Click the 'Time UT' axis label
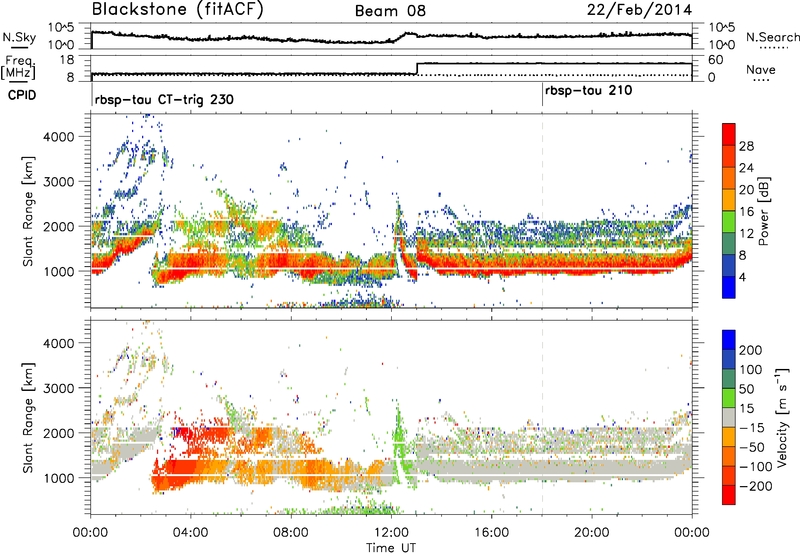Screen dimensions: 800x554 [391, 548]
